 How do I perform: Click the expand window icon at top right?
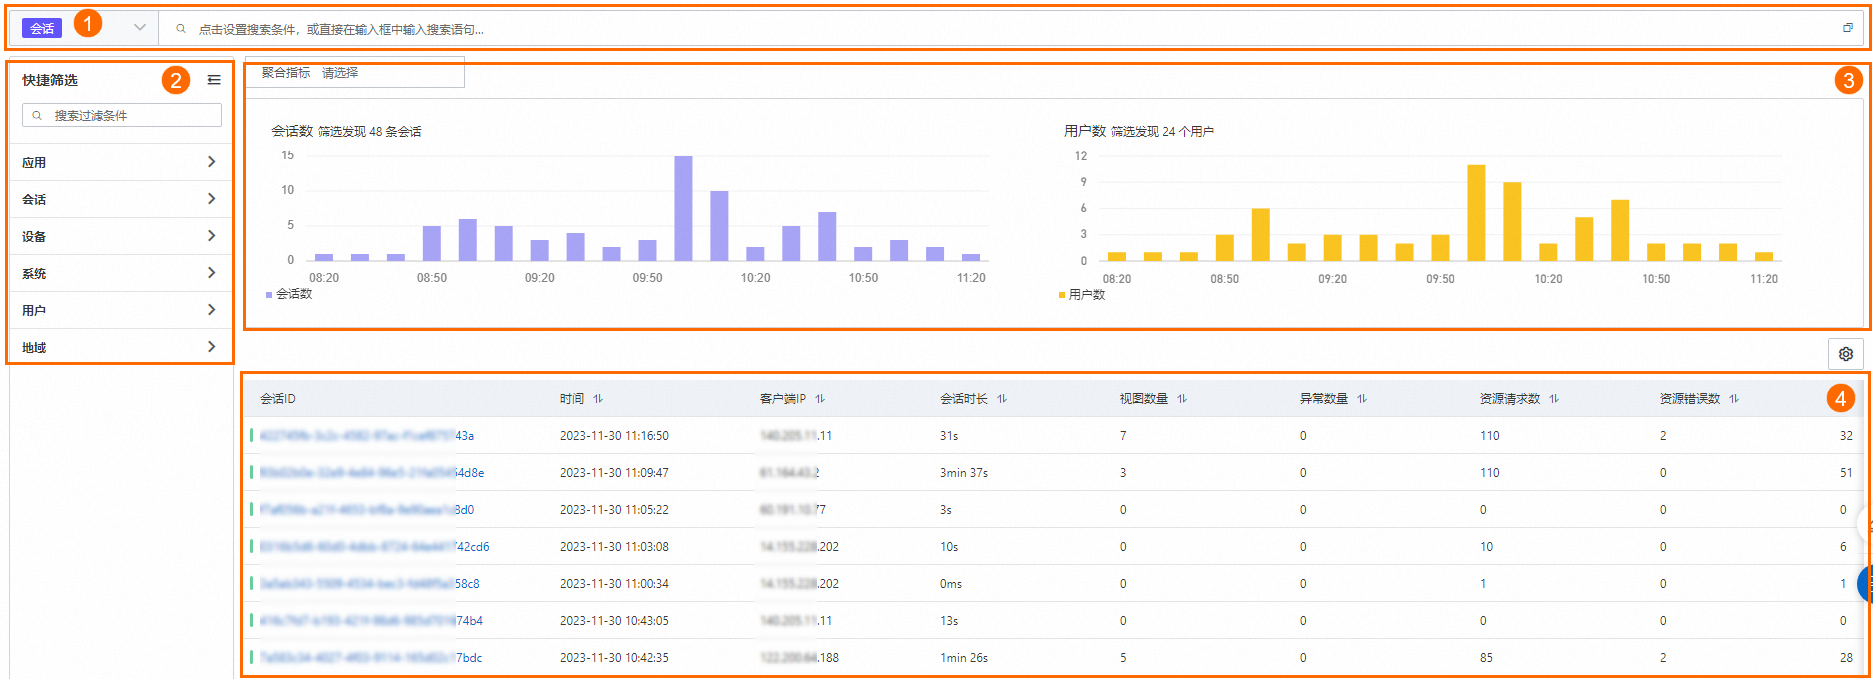[1848, 28]
